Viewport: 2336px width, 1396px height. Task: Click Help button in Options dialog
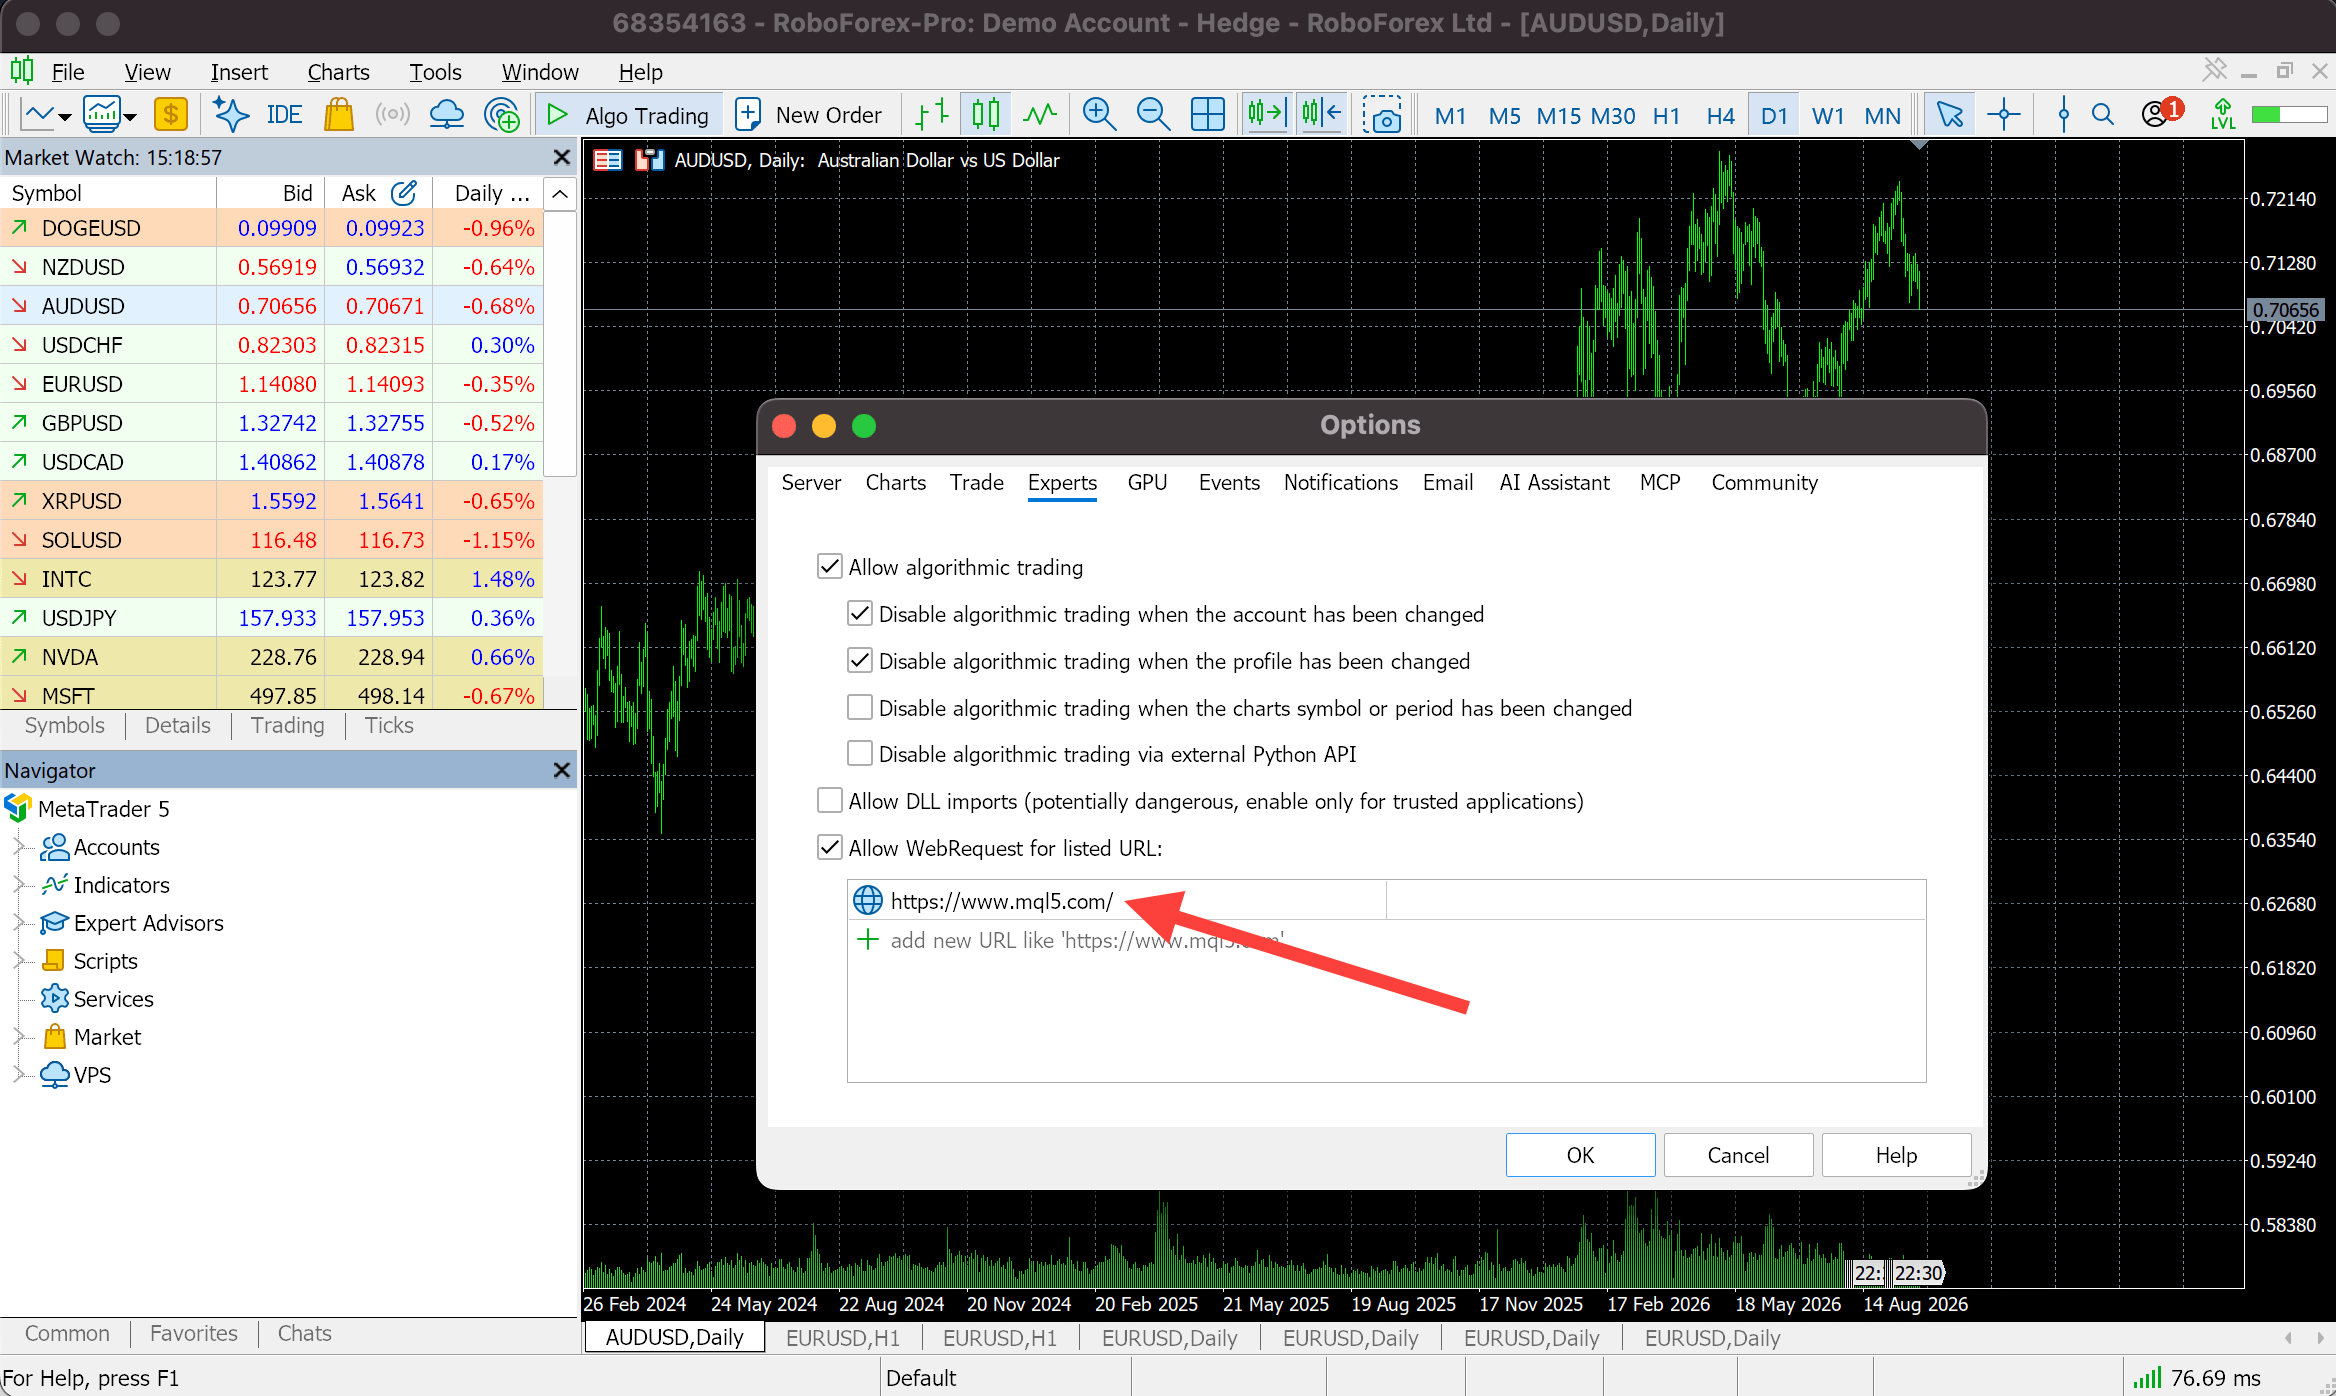pyautogui.click(x=1896, y=1155)
